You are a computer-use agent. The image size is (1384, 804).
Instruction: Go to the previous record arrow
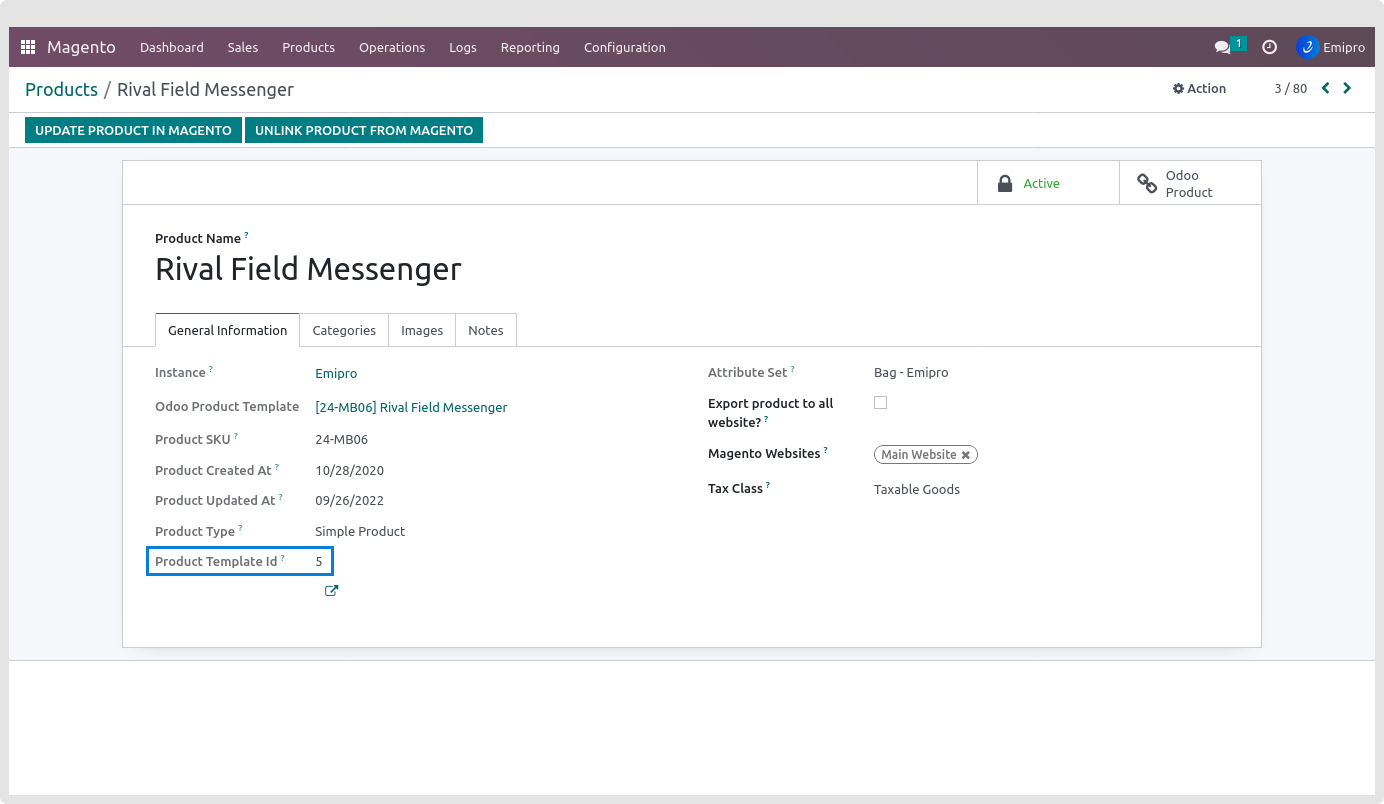click(1326, 88)
